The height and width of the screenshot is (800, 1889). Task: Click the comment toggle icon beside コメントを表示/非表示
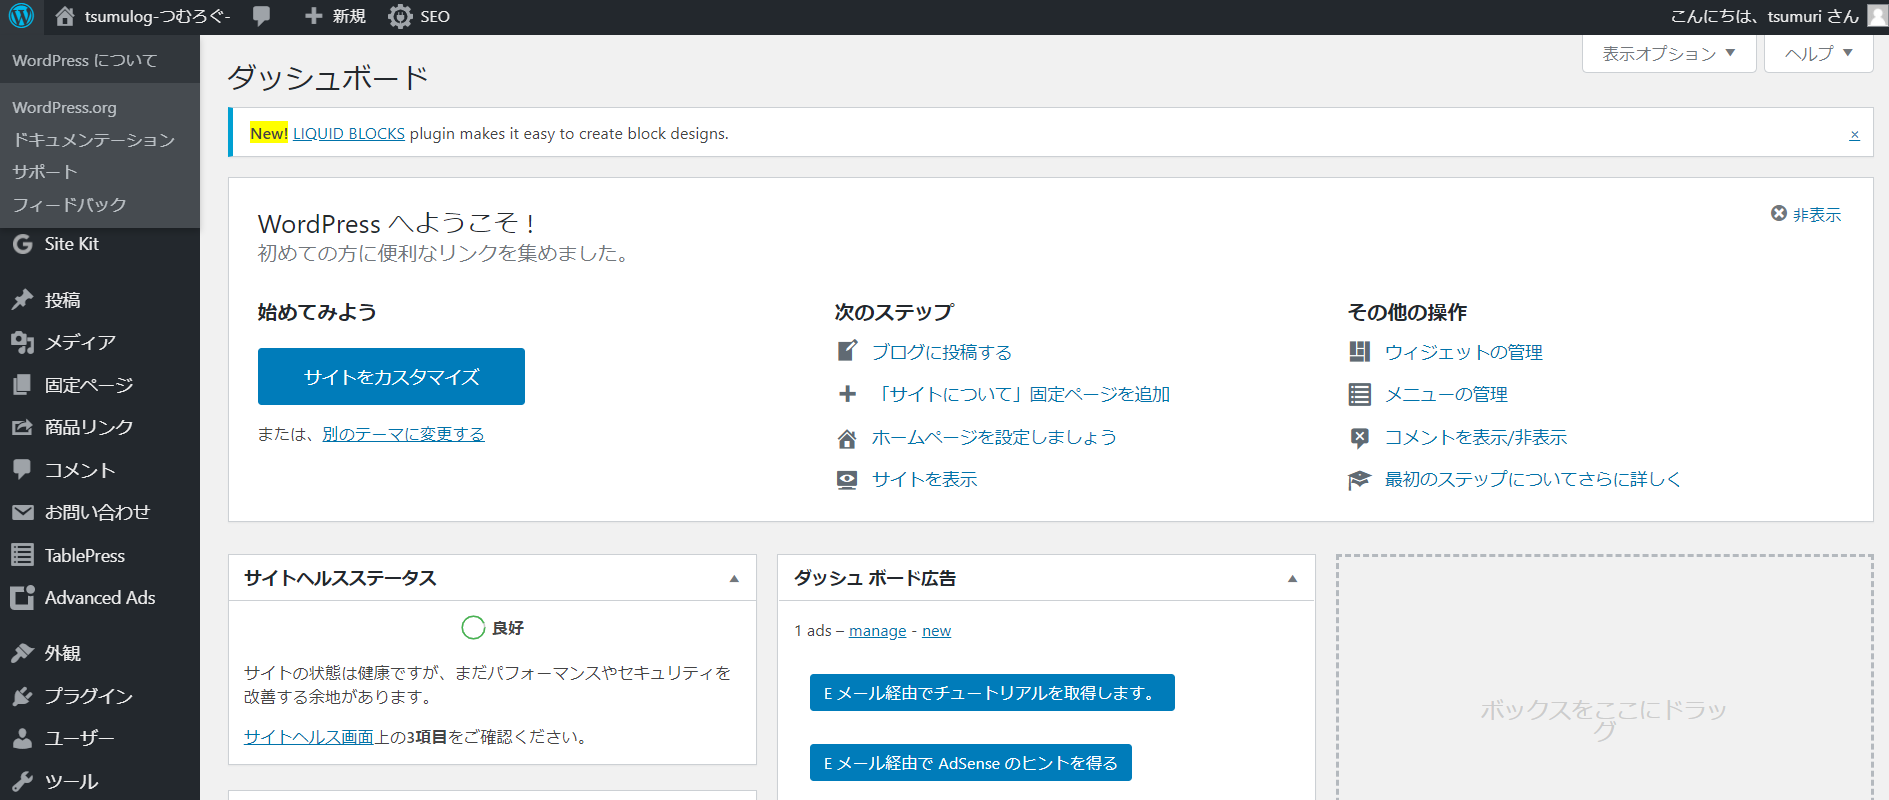pos(1360,437)
